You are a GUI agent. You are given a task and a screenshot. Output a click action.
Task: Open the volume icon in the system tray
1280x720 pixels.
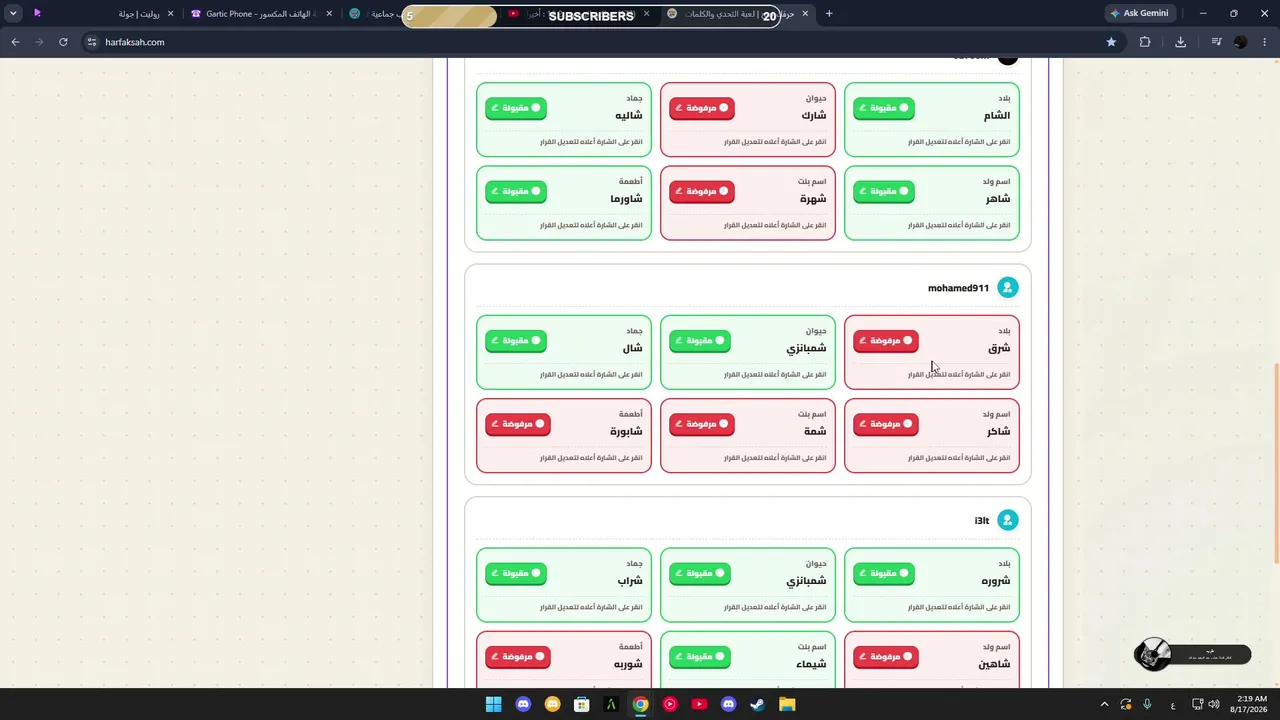coord(1213,704)
